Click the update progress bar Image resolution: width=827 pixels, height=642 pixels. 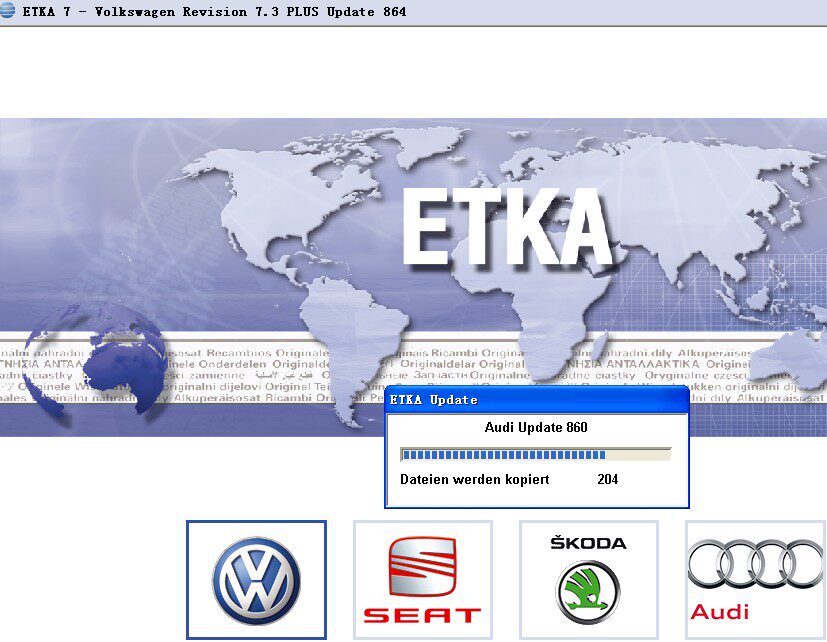[536, 454]
